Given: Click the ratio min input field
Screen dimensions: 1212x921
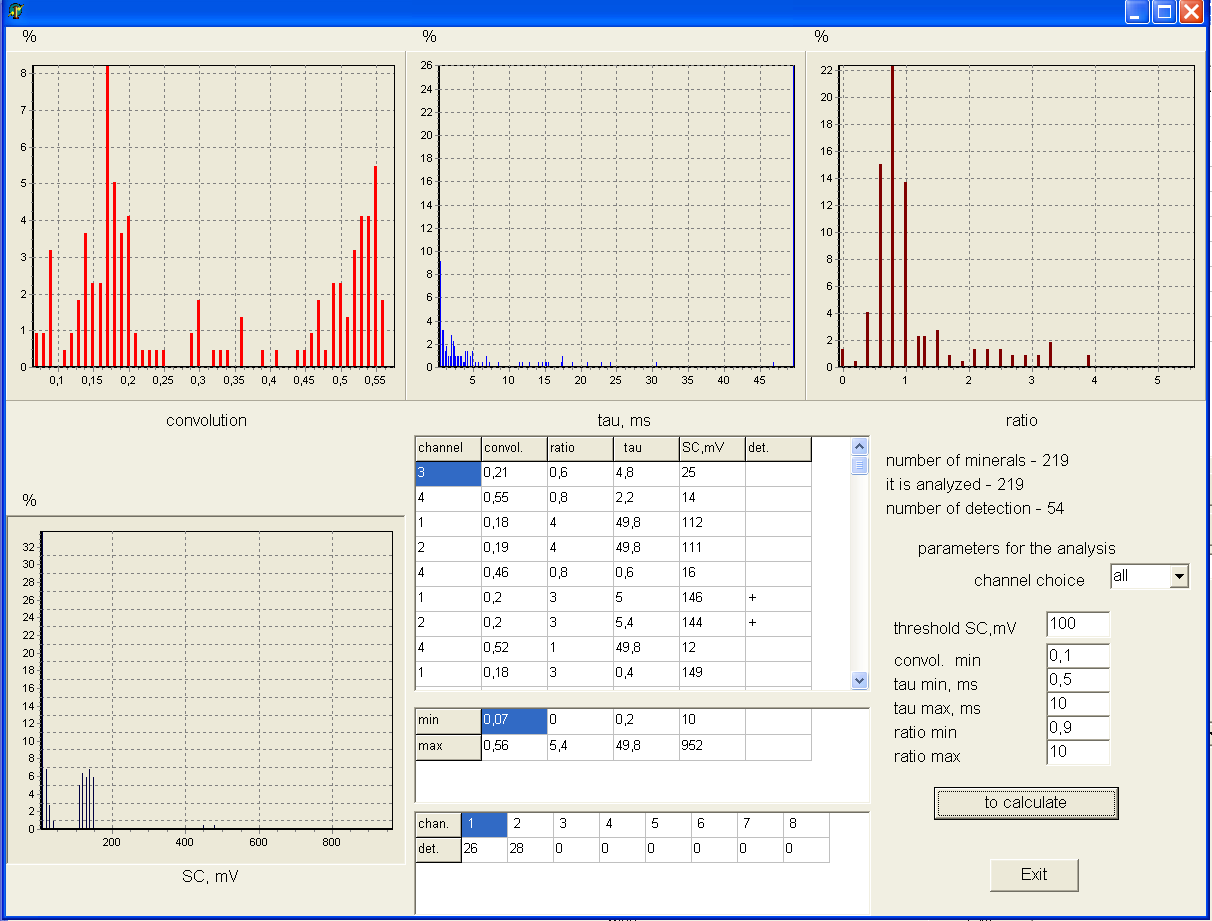Looking at the screenshot, I should tap(1077, 728).
